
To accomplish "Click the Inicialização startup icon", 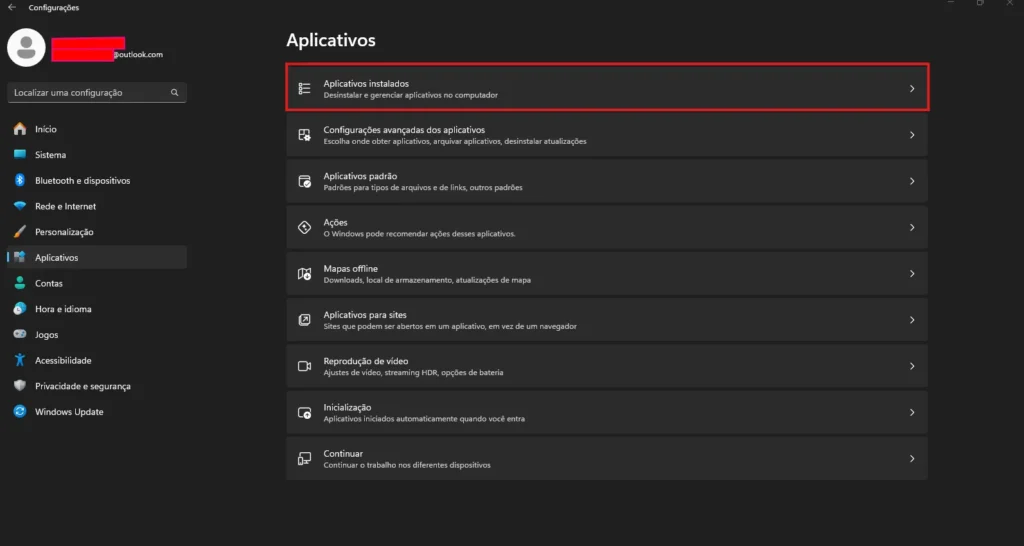I will (x=304, y=413).
